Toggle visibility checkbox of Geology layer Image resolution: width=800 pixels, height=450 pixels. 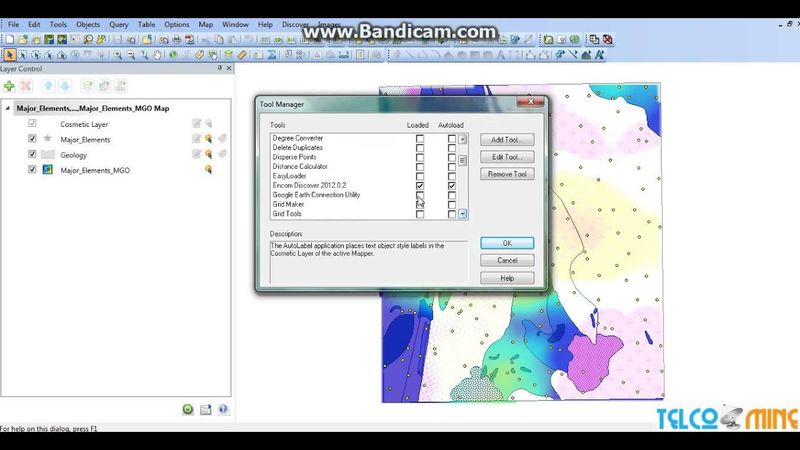point(32,154)
